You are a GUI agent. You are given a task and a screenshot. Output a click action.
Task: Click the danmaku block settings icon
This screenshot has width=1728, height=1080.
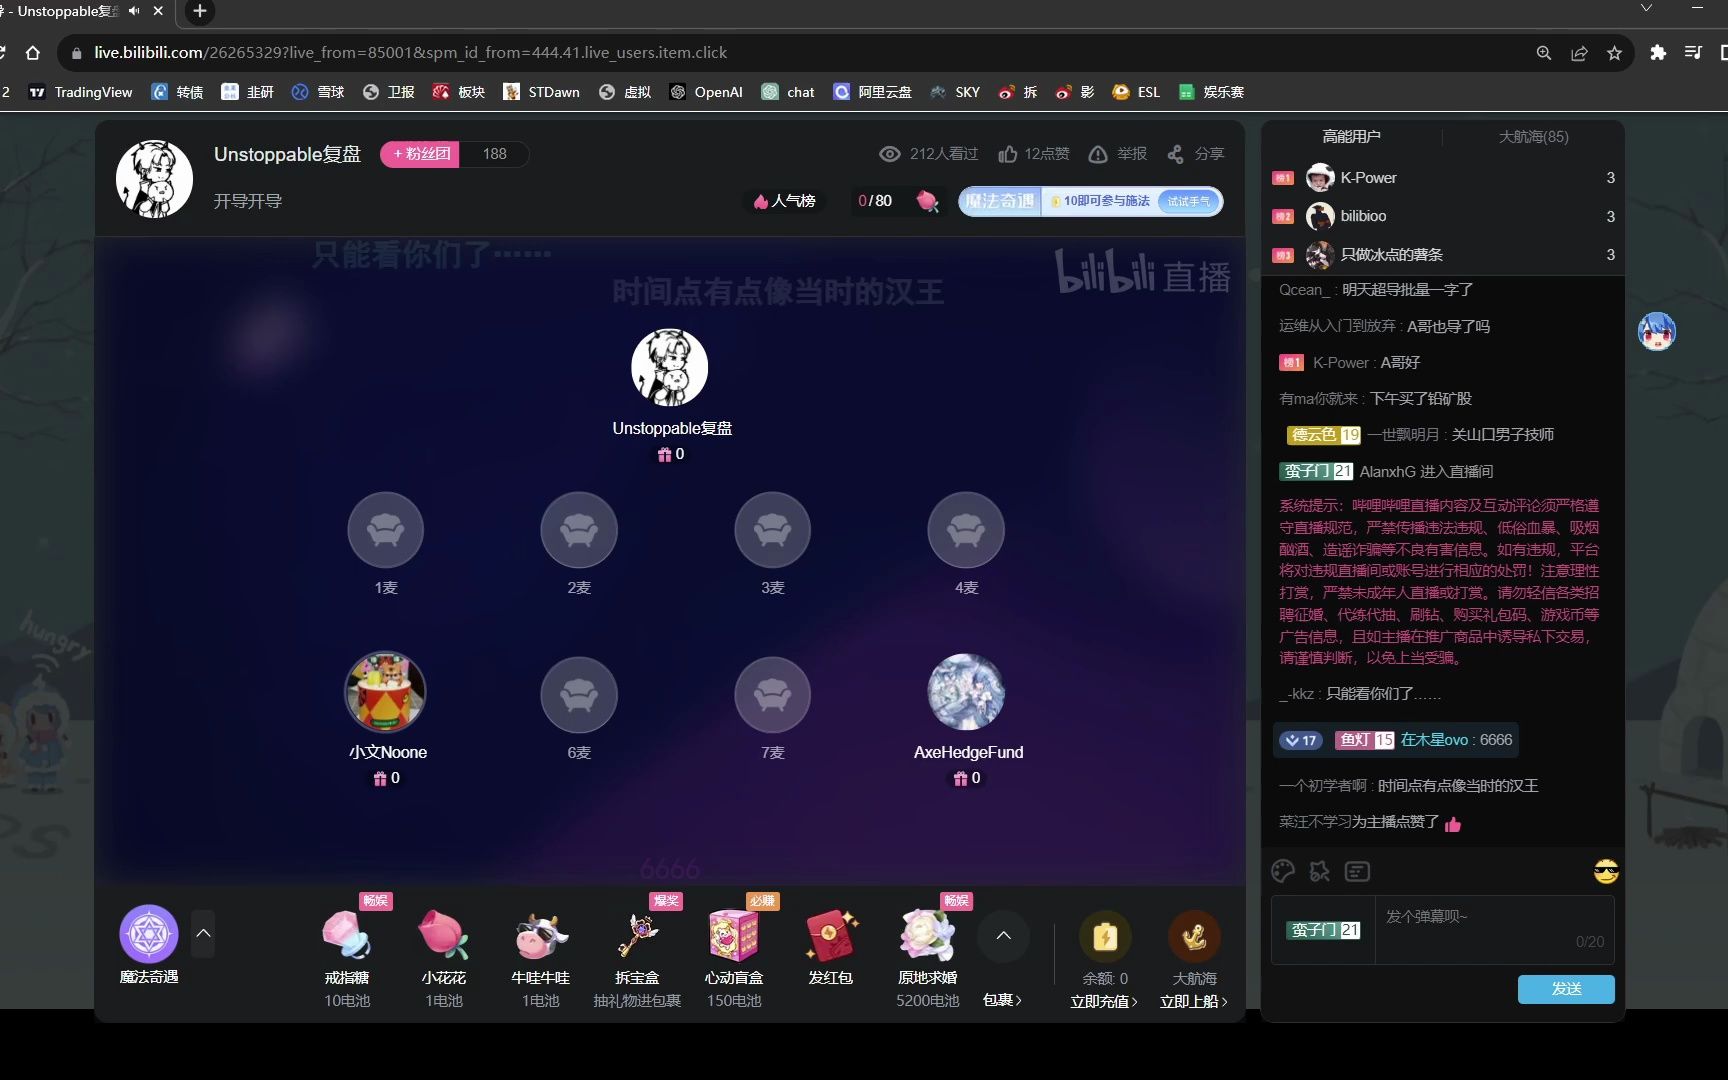coord(1320,871)
